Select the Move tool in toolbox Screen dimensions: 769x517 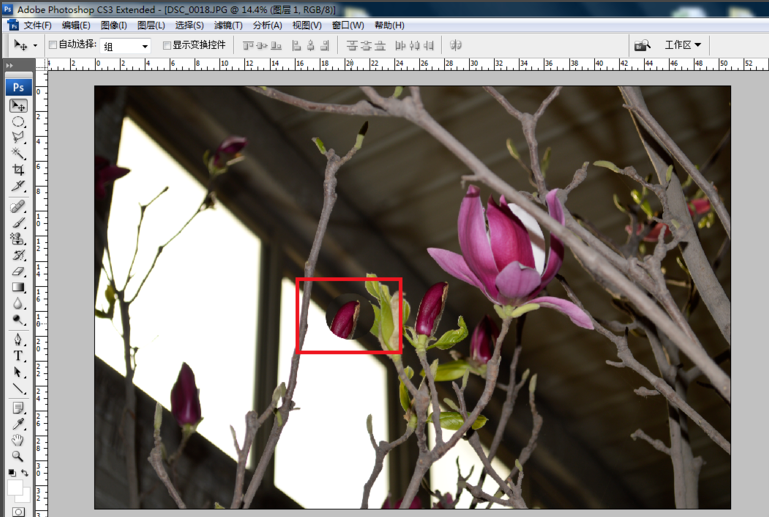pos(18,105)
